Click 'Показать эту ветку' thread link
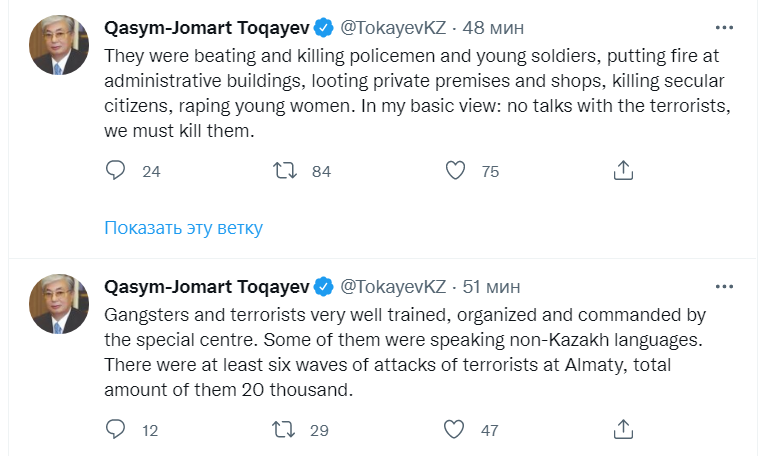The image size is (762, 456). click(x=183, y=228)
